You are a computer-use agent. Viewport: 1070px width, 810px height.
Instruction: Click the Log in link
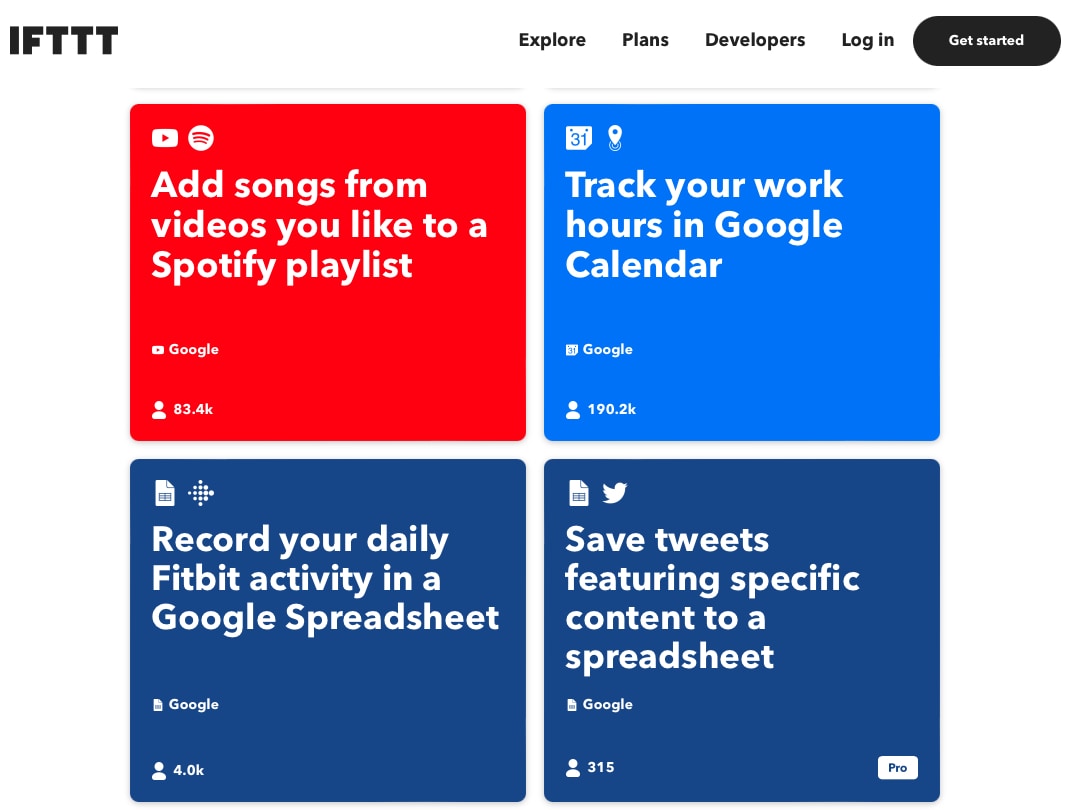(x=867, y=40)
